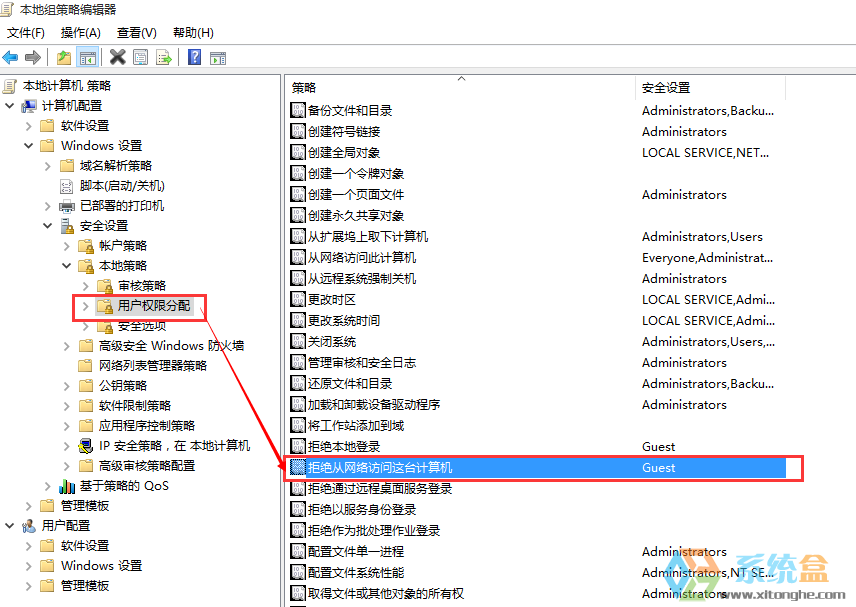The width and height of the screenshot is (856, 607).
Task: Expand 软件设置 under 计算机配置
Action: point(28,126)
